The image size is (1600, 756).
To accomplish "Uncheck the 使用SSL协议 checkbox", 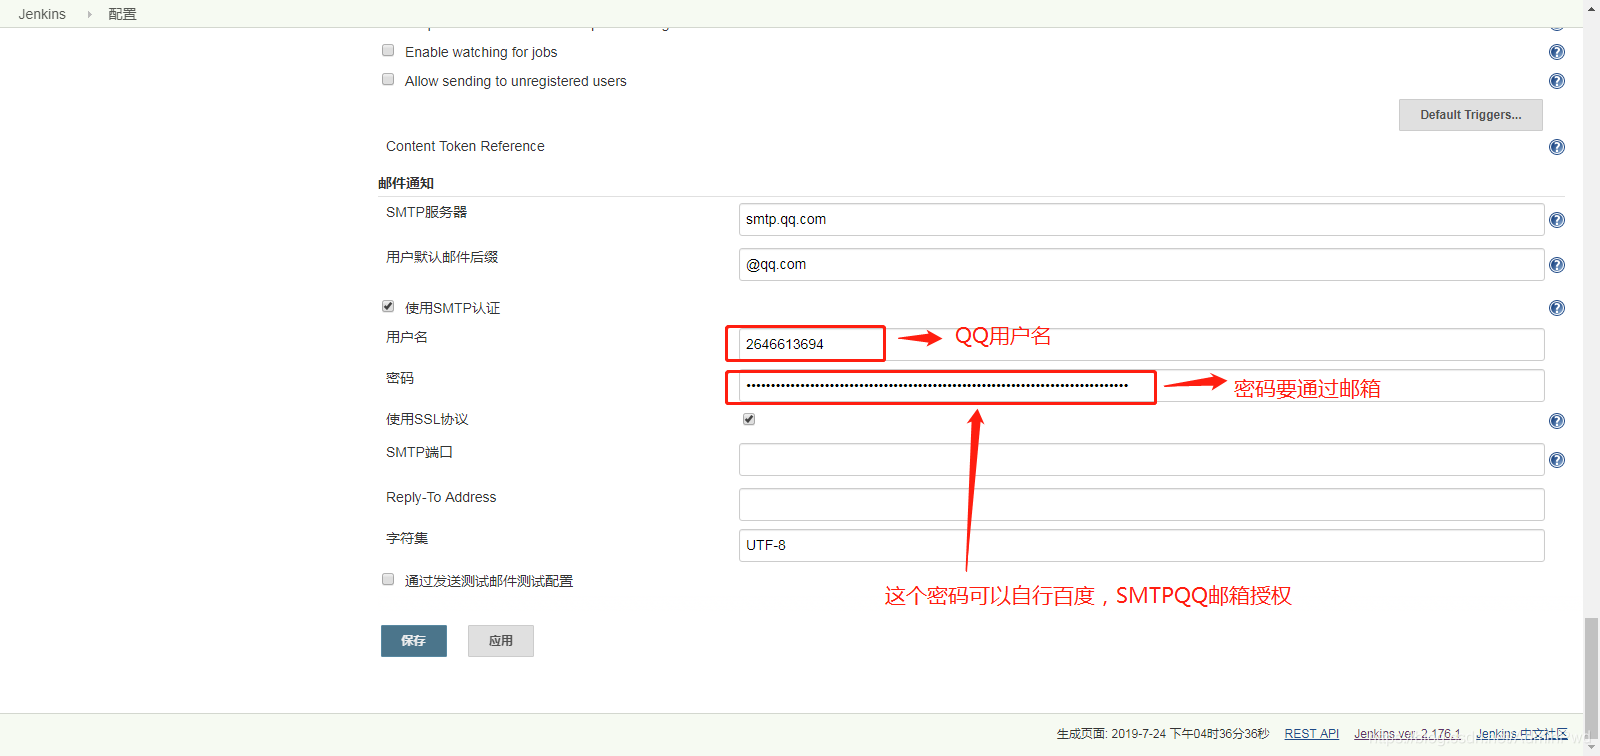I will point(749,419).
